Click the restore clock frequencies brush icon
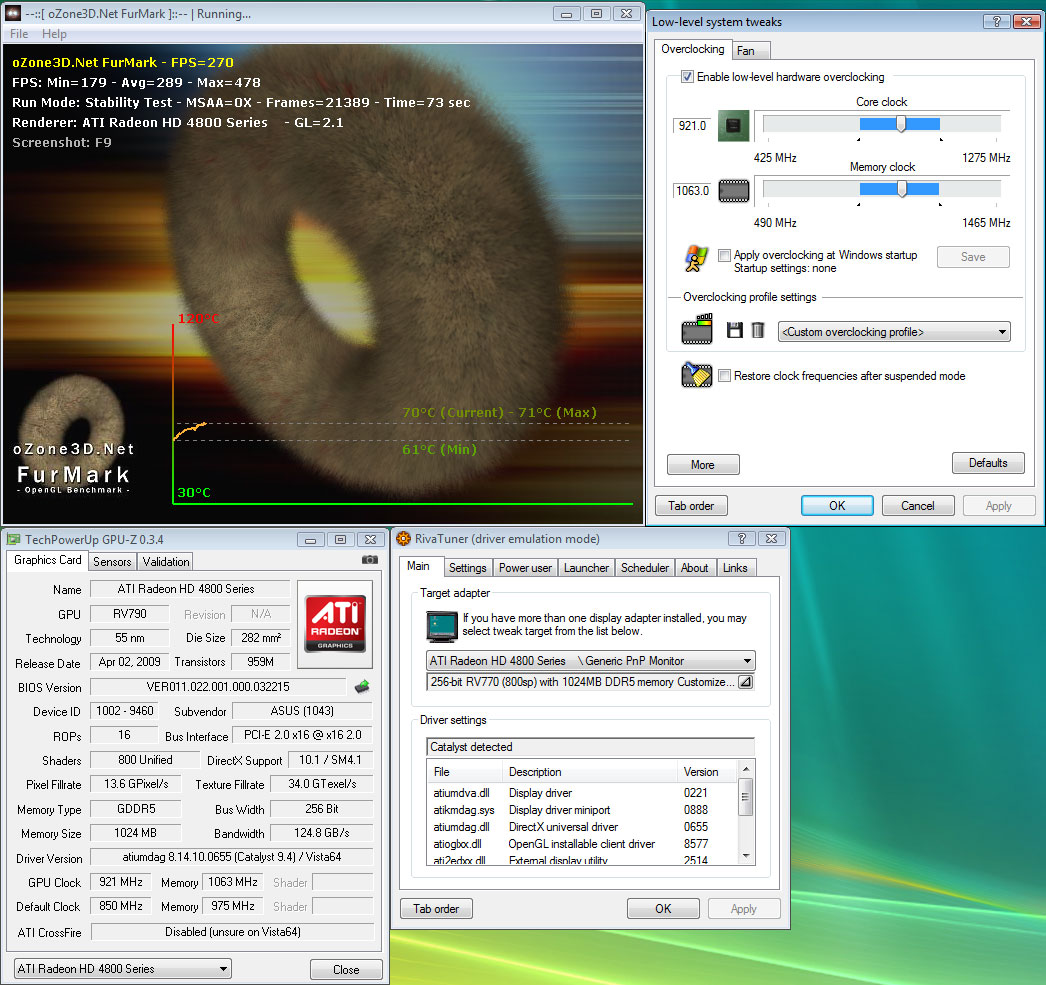The width and height of the screenshot is (1046, 985). (696, 375)
